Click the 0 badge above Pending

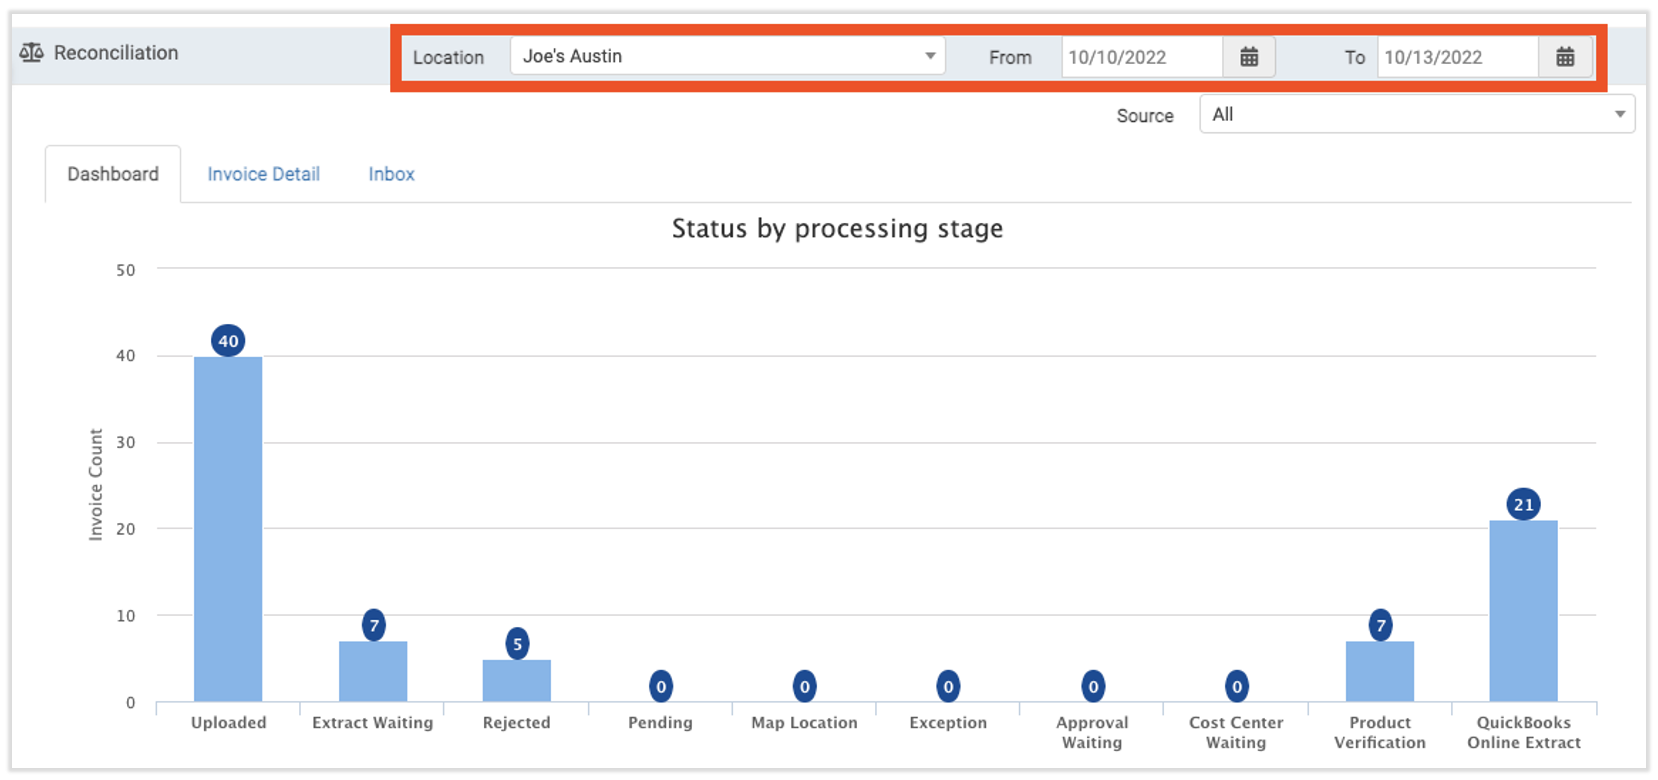660,687
